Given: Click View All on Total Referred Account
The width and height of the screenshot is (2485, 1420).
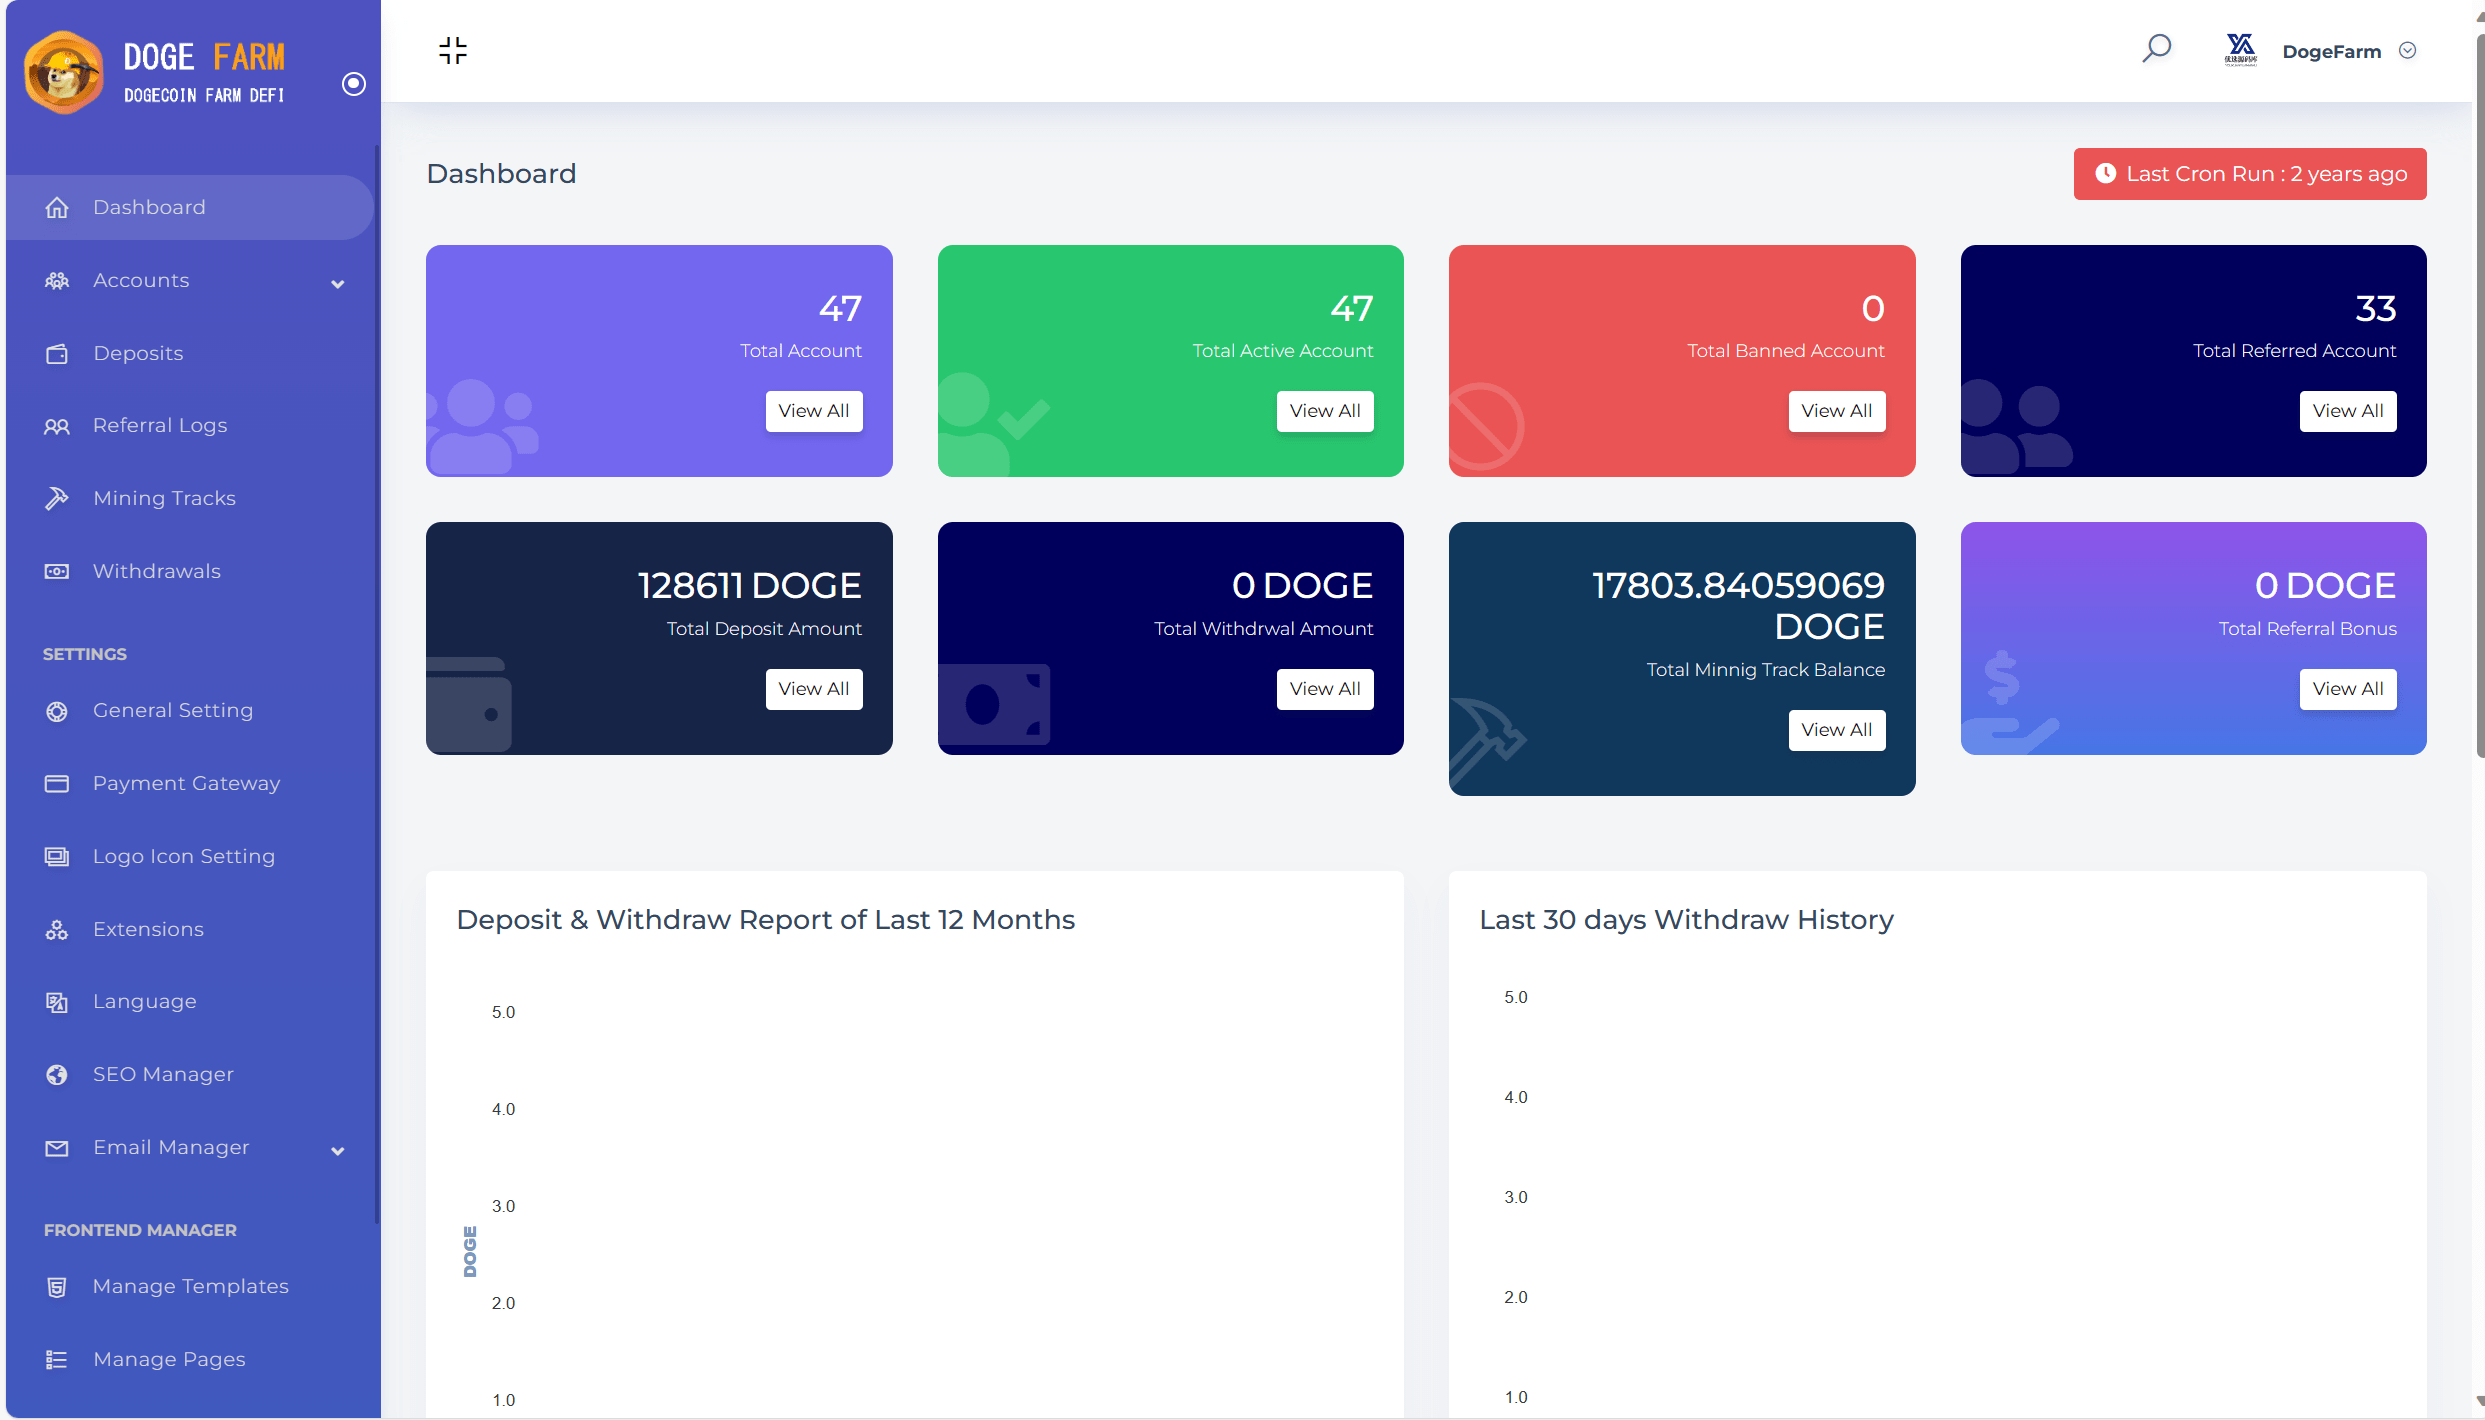Looking at the screenshot, I should 2348,410.
